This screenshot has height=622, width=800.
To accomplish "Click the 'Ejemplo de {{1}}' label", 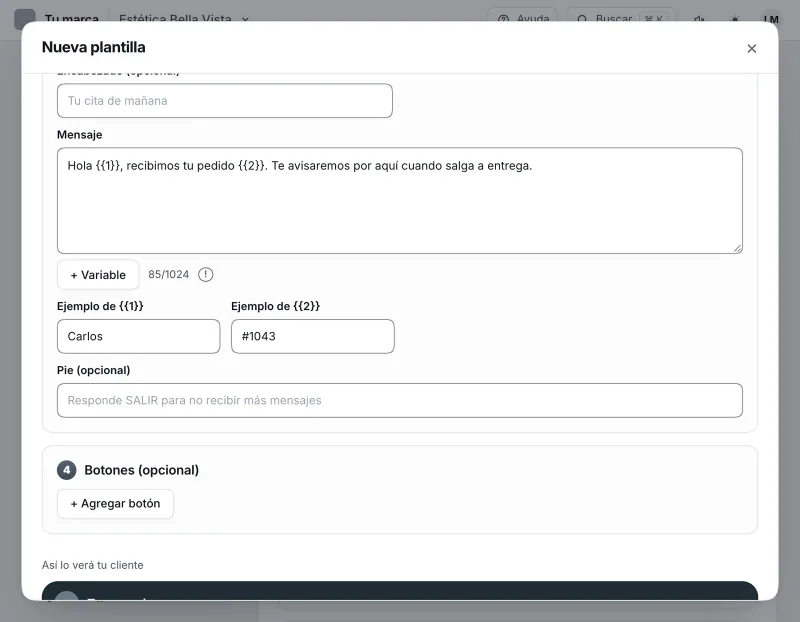I will (x=100, y=306).
